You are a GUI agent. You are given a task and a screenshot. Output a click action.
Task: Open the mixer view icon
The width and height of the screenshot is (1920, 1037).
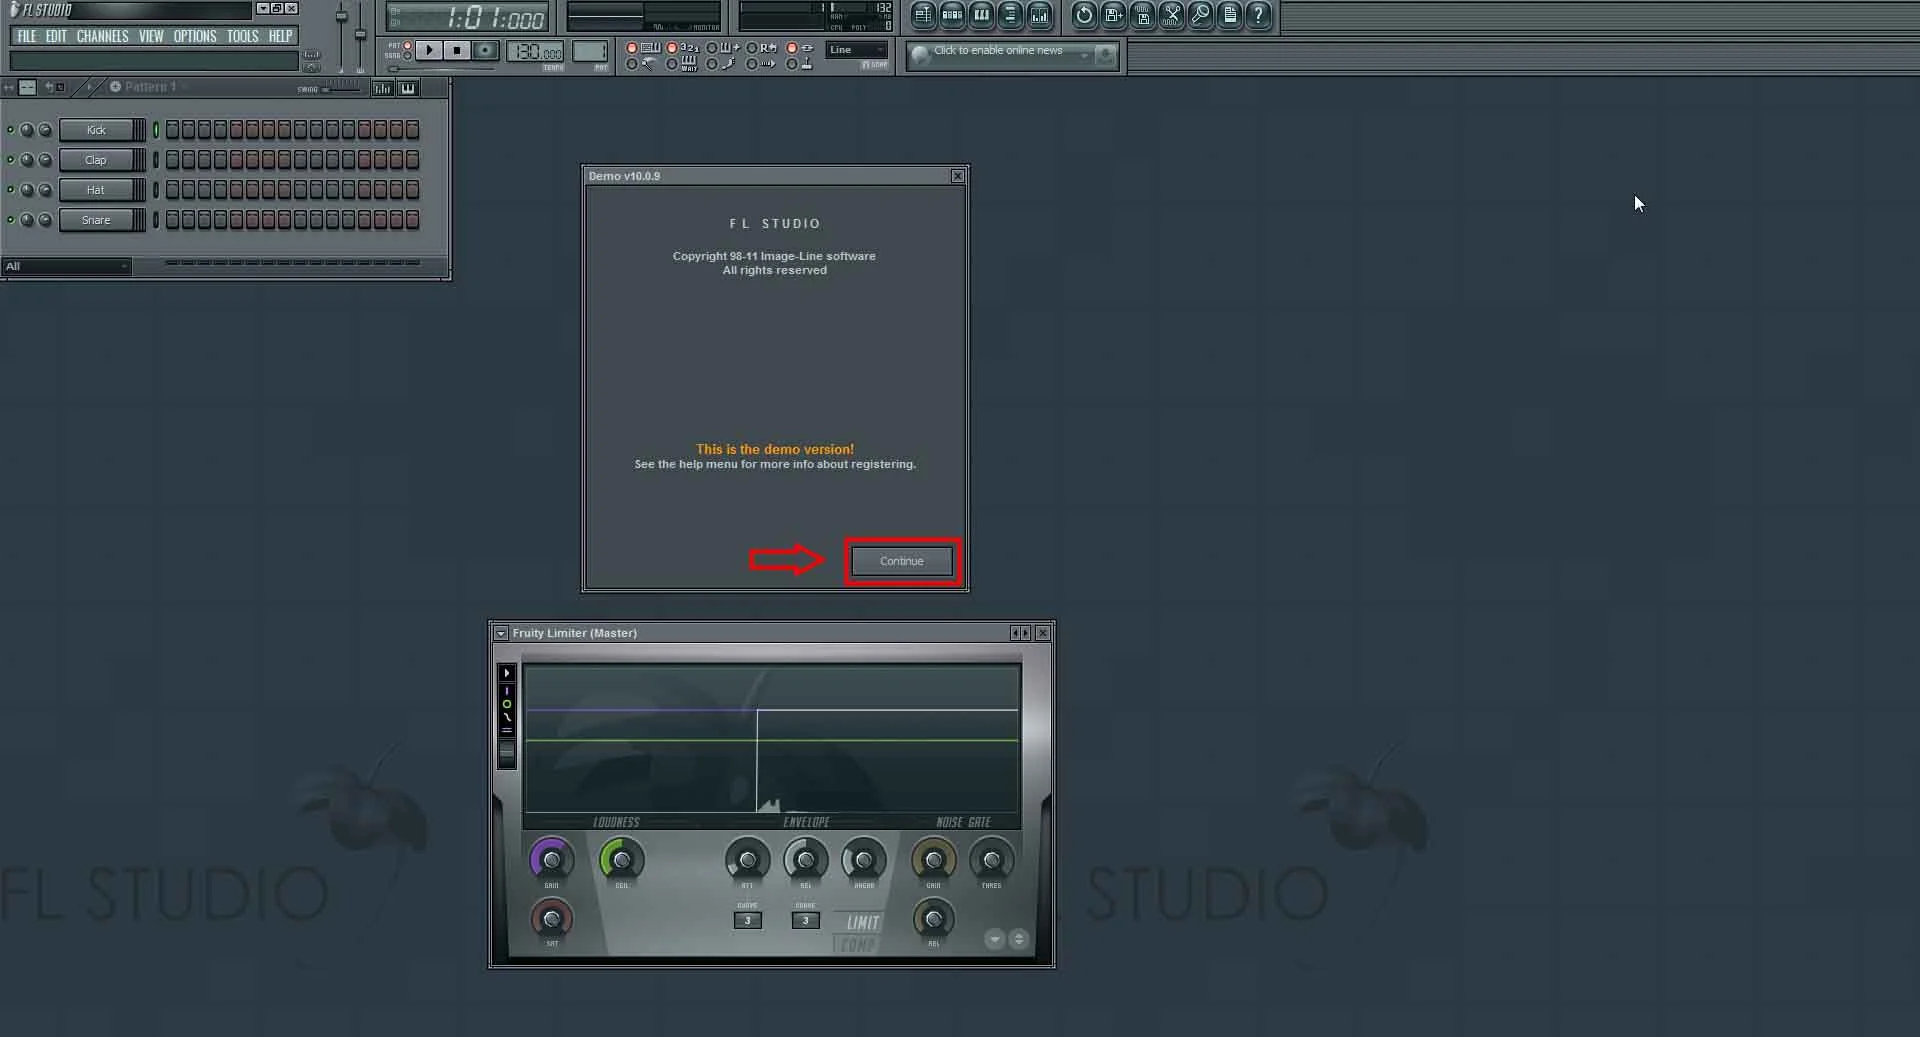[1040, 15]
